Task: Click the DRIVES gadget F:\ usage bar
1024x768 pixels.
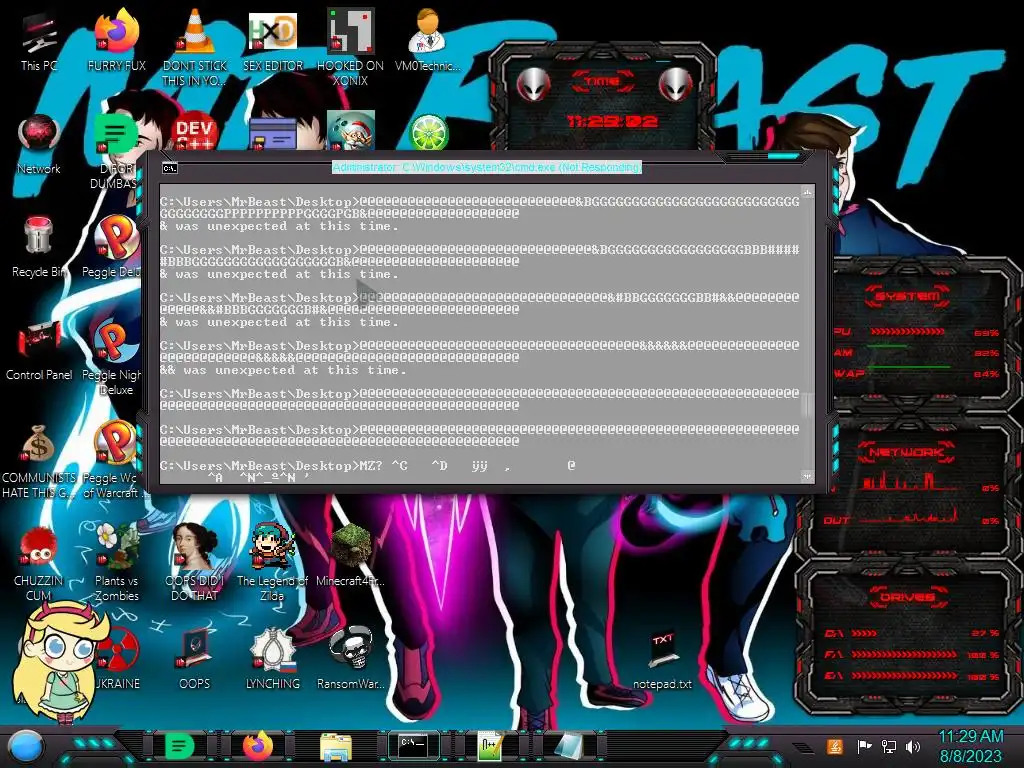Action: click(x=904, y=654)
